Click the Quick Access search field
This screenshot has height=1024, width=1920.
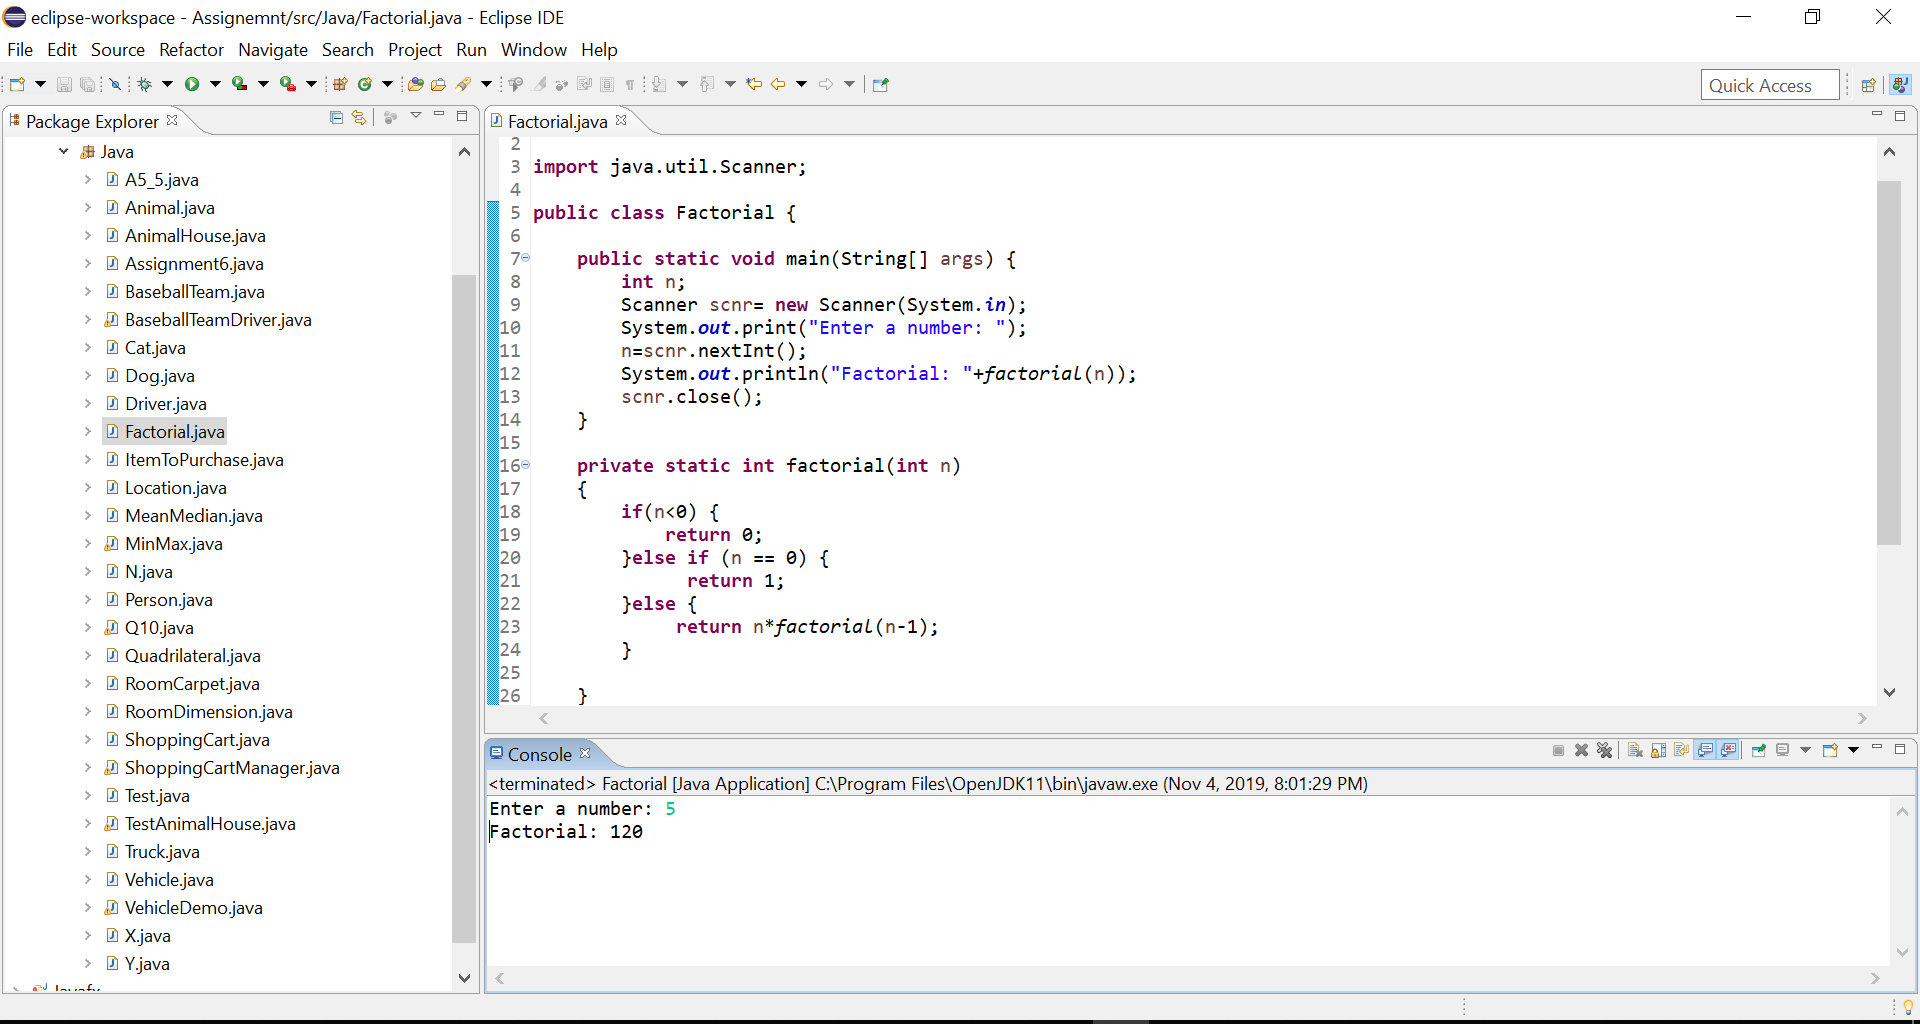[1770, 85]
